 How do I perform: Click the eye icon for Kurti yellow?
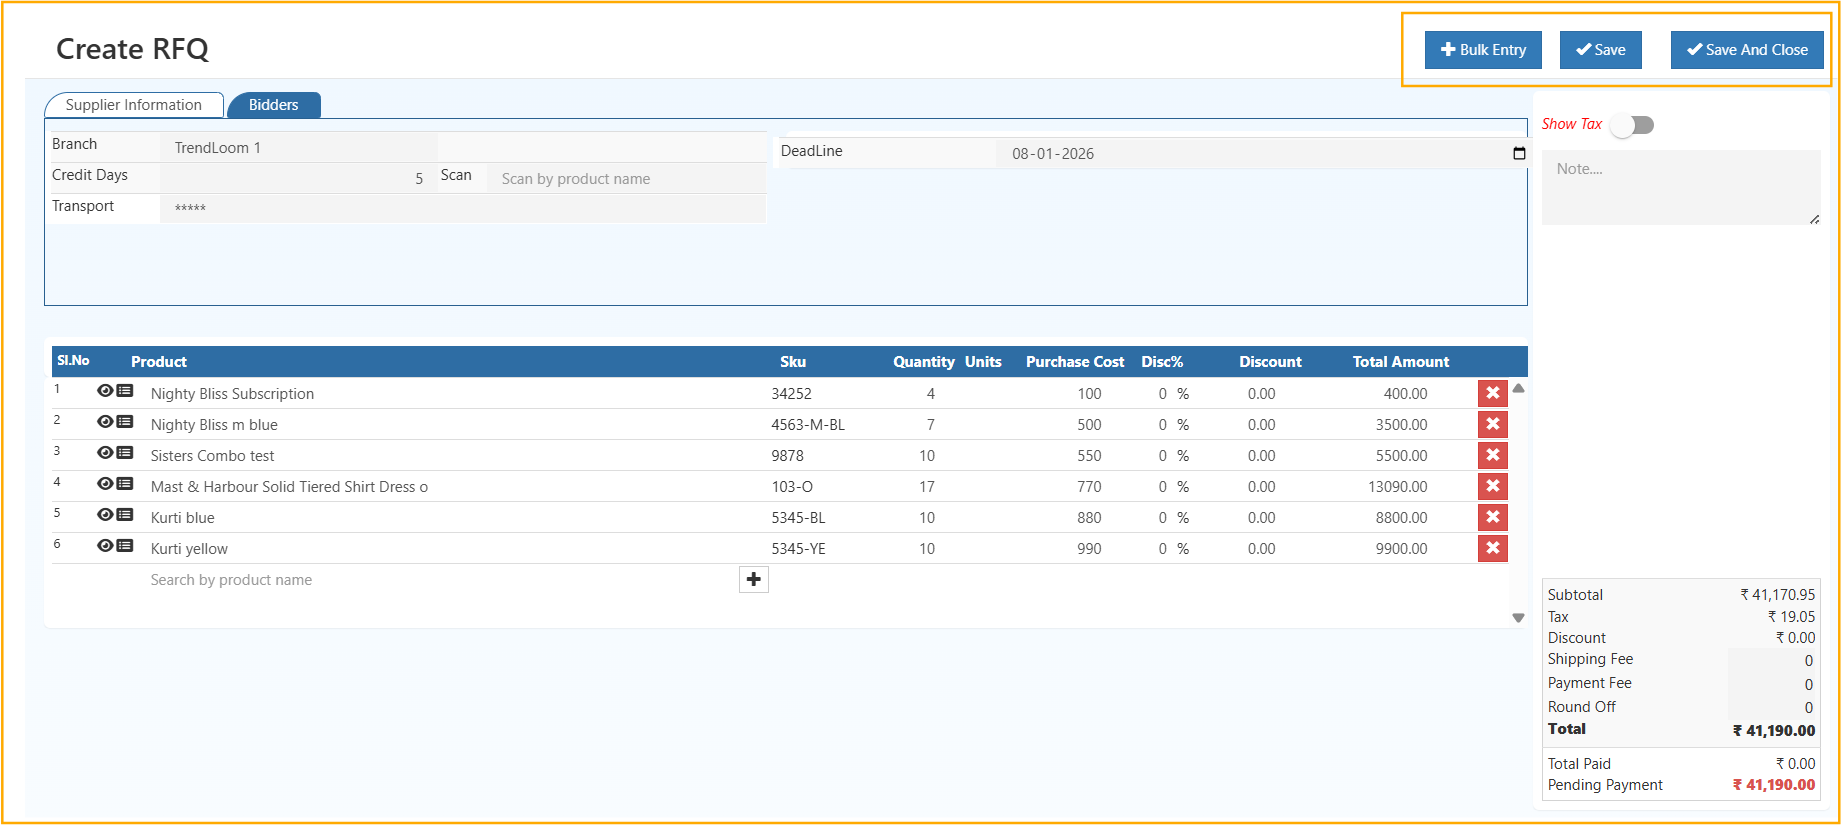pyautogui.click(x=105, y=546)
